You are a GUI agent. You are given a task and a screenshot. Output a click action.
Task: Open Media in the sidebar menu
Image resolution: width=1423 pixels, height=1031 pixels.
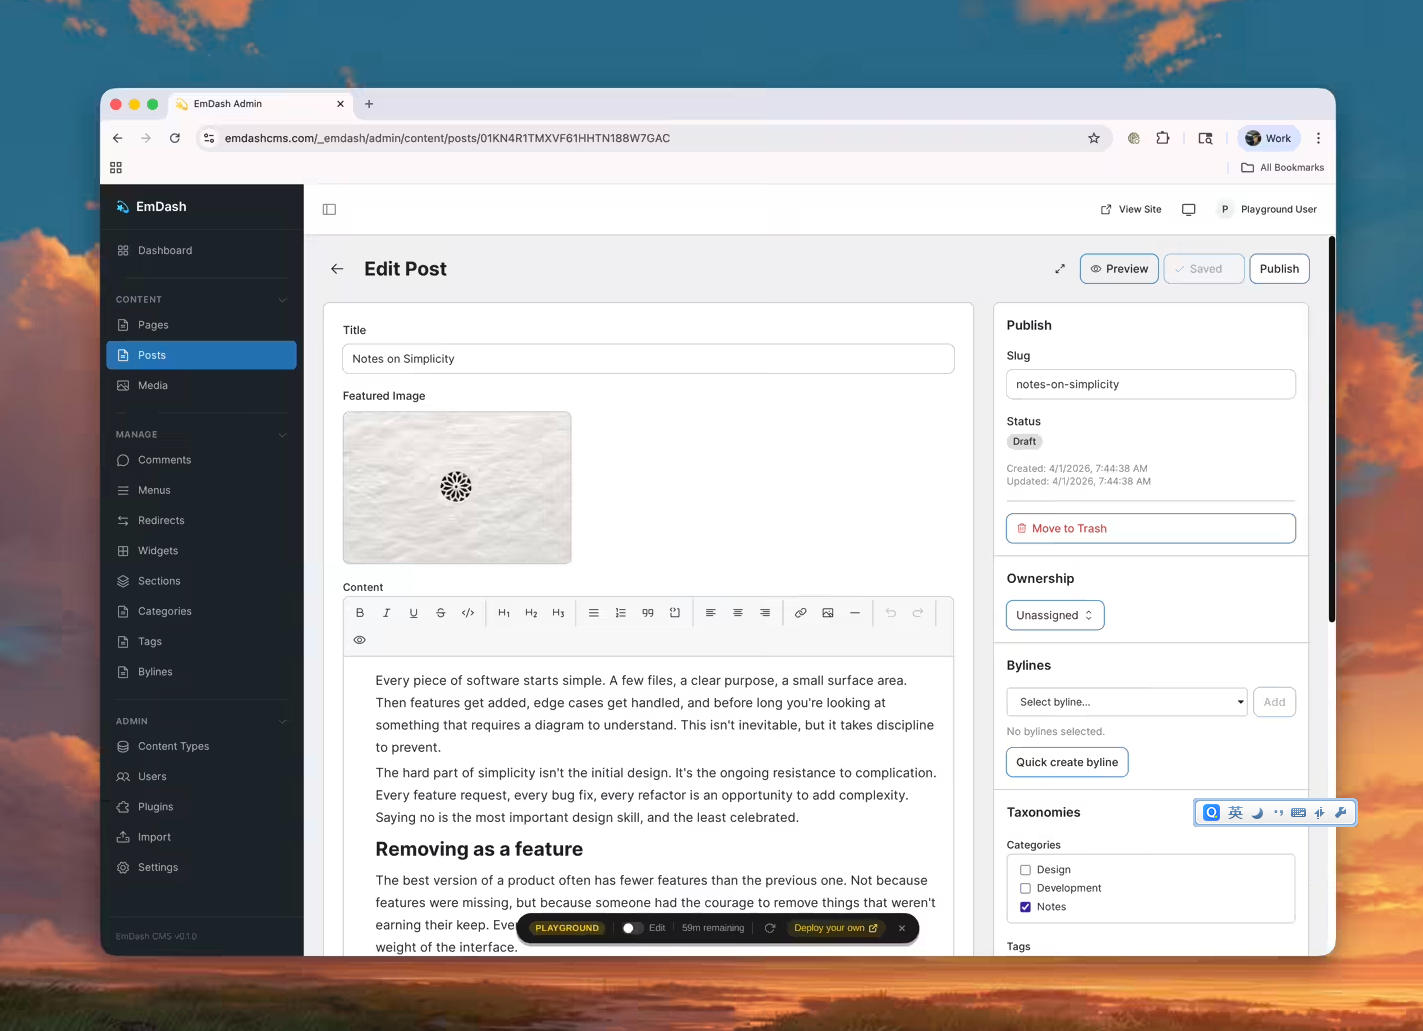(153, 385)
